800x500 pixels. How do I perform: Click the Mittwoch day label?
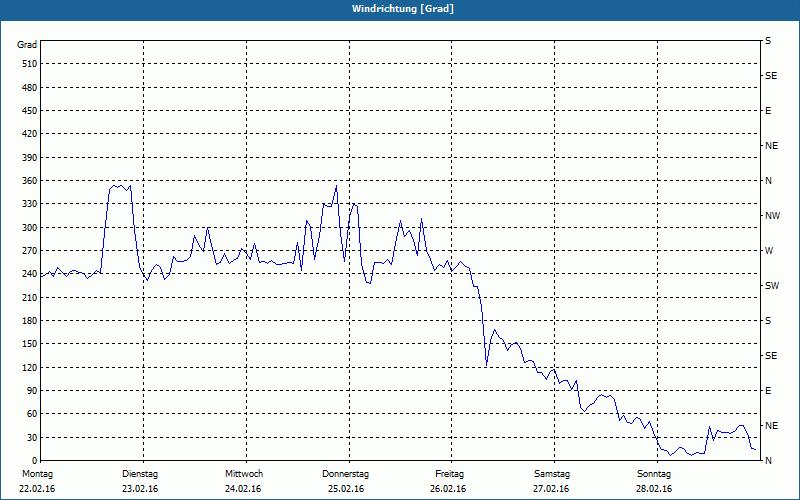pyautogui.click(x=244, y=474)
